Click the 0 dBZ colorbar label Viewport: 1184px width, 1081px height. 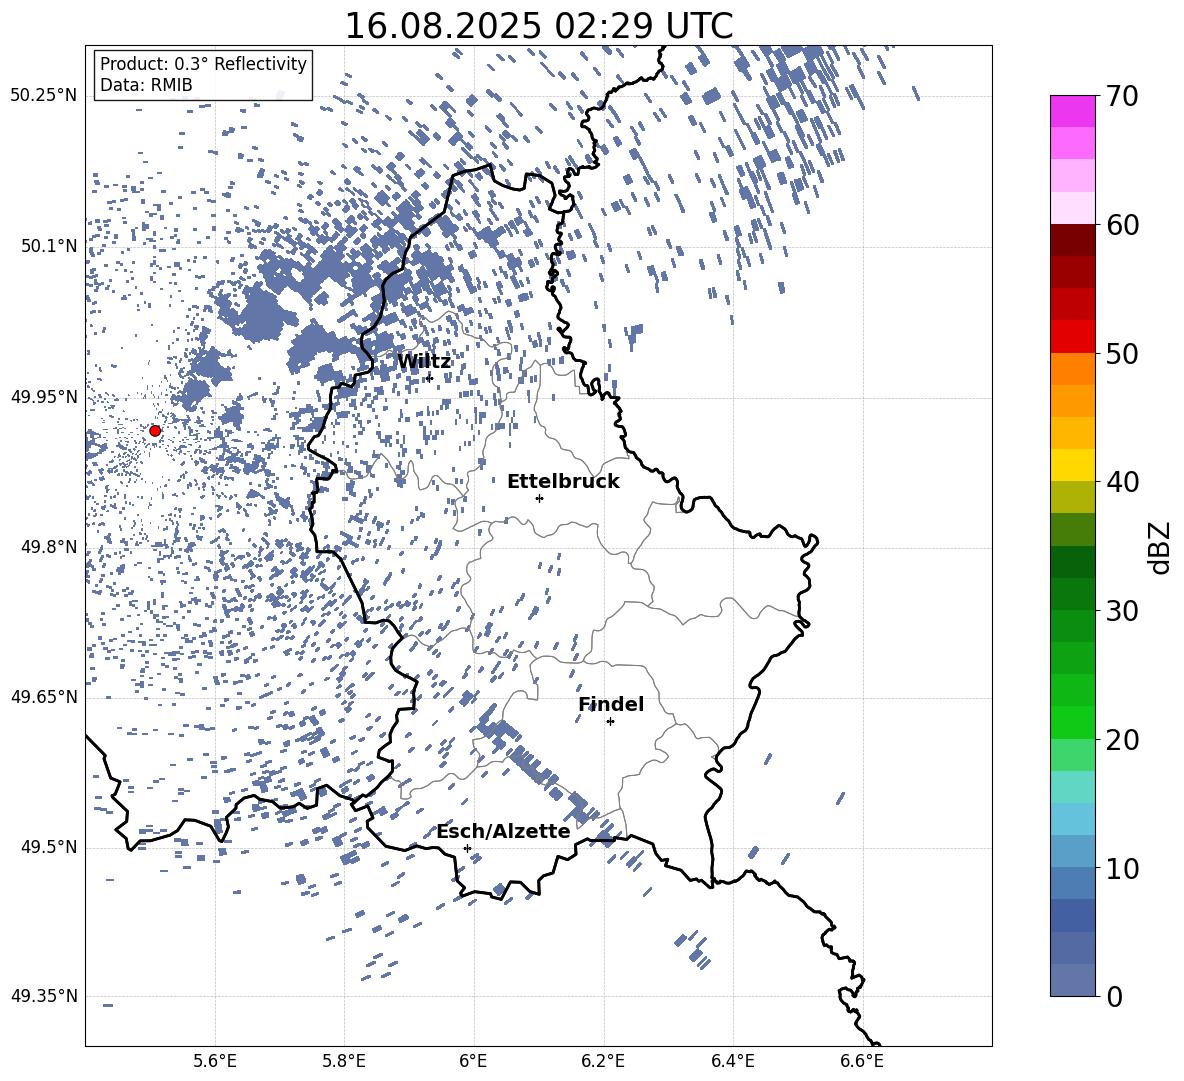point(1115,997)
